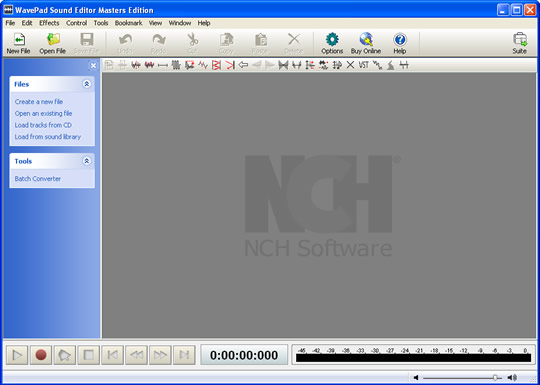Open the Window menu
The image size is (540, 385).
tap(180, 23)
